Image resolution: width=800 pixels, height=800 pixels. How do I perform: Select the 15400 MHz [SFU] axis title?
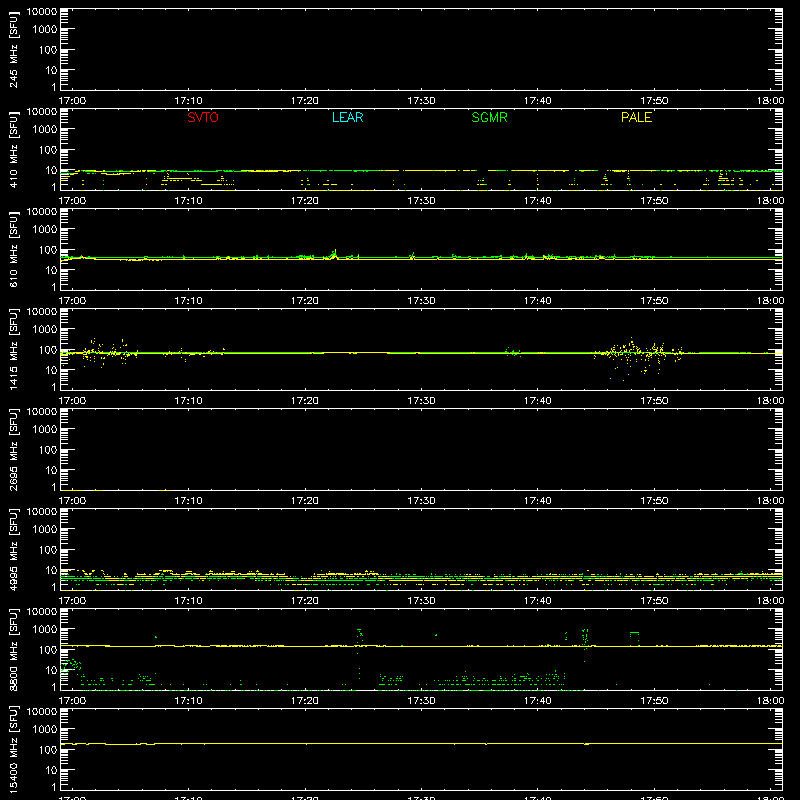pyautogui.click(x=13, y=749)
